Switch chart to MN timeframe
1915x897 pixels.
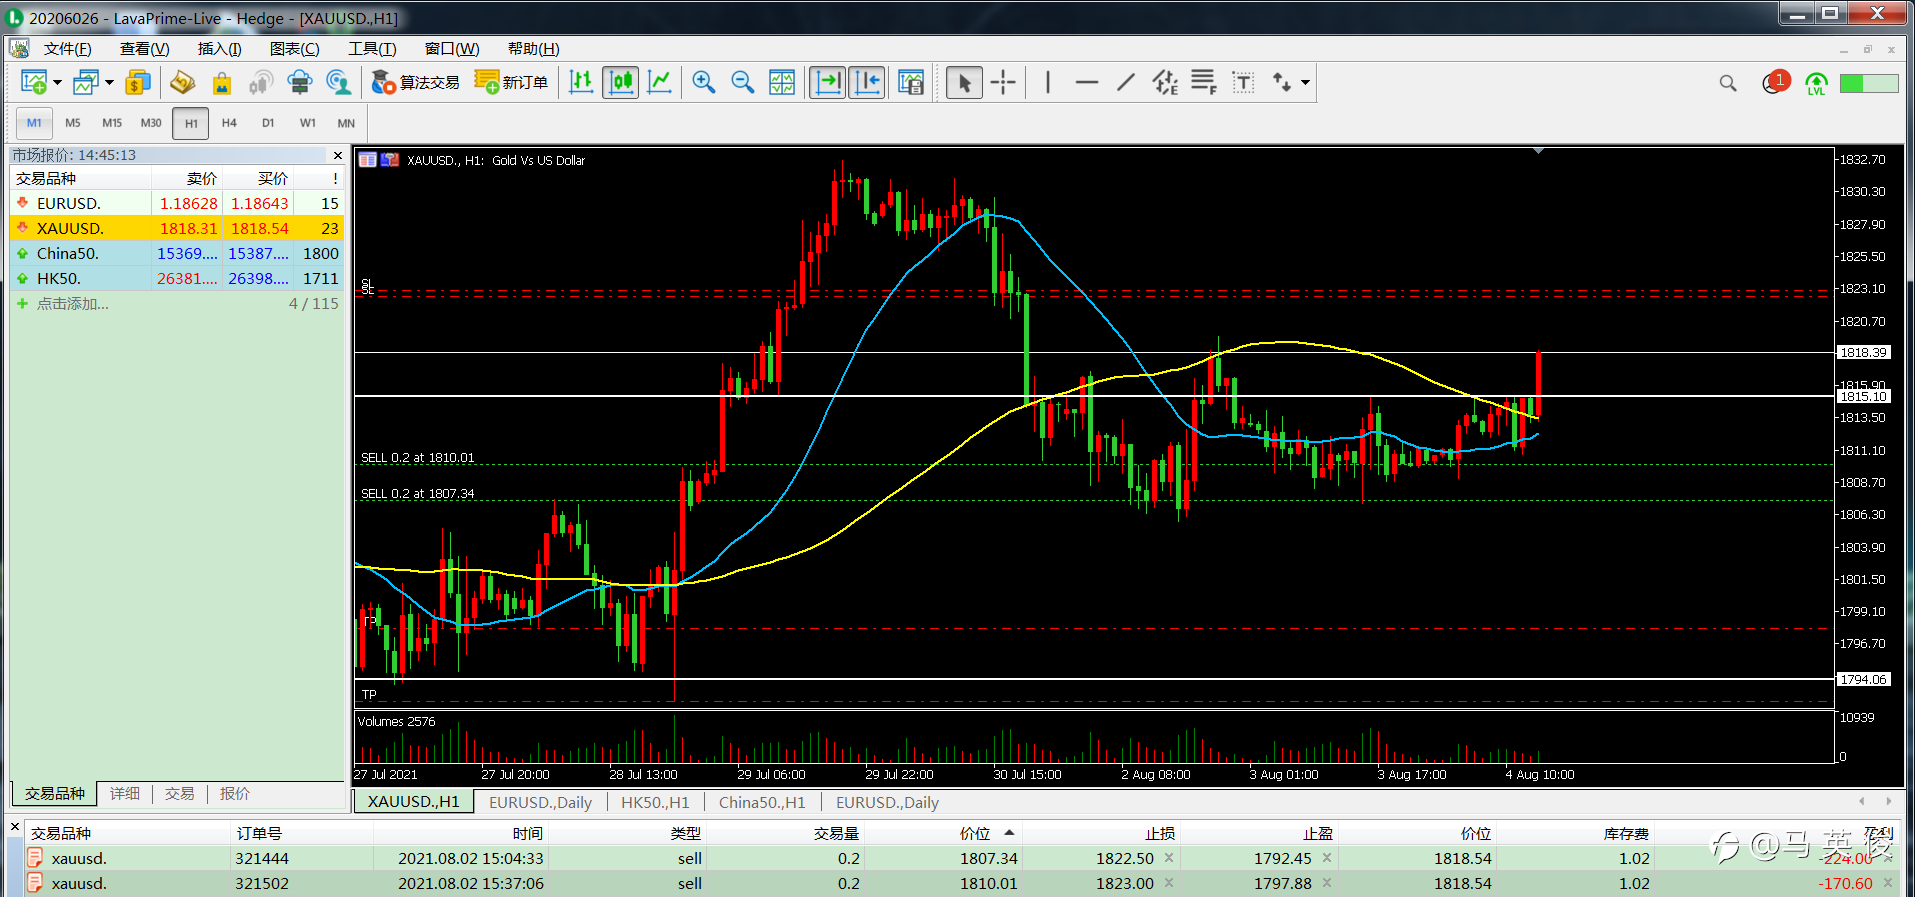(346, 123)
